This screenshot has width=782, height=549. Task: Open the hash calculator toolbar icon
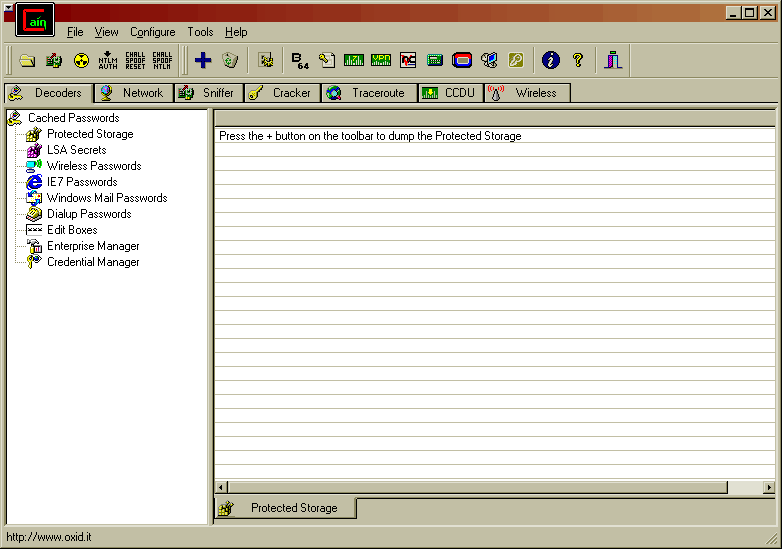[x=435, y=61]
